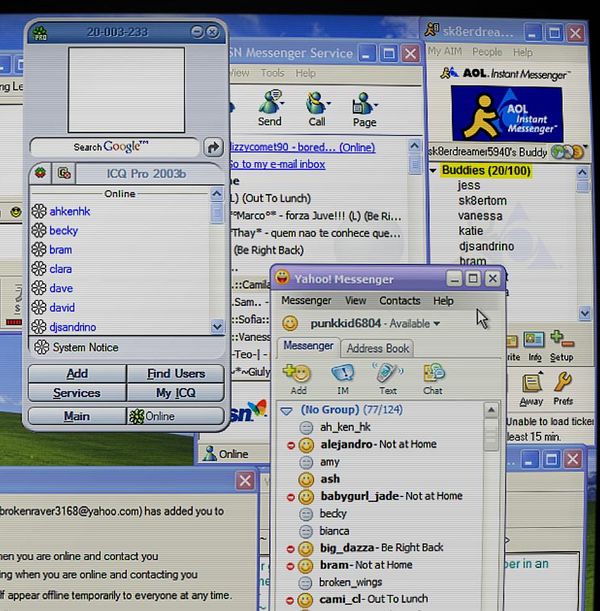
Task: Click the ICQ contact list scroll-down arrow
Action: tap(217, 327)
